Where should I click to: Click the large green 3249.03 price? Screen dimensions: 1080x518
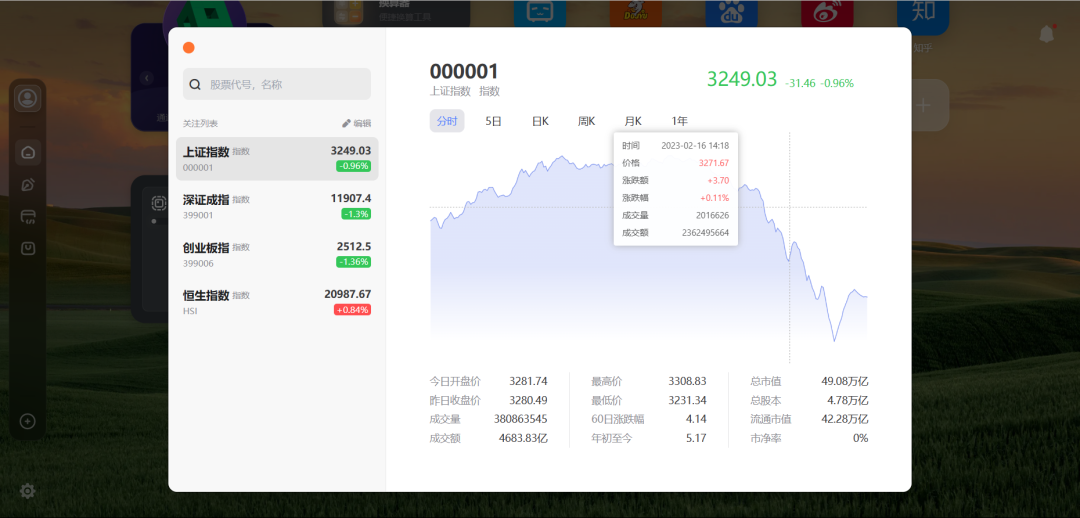742,79
